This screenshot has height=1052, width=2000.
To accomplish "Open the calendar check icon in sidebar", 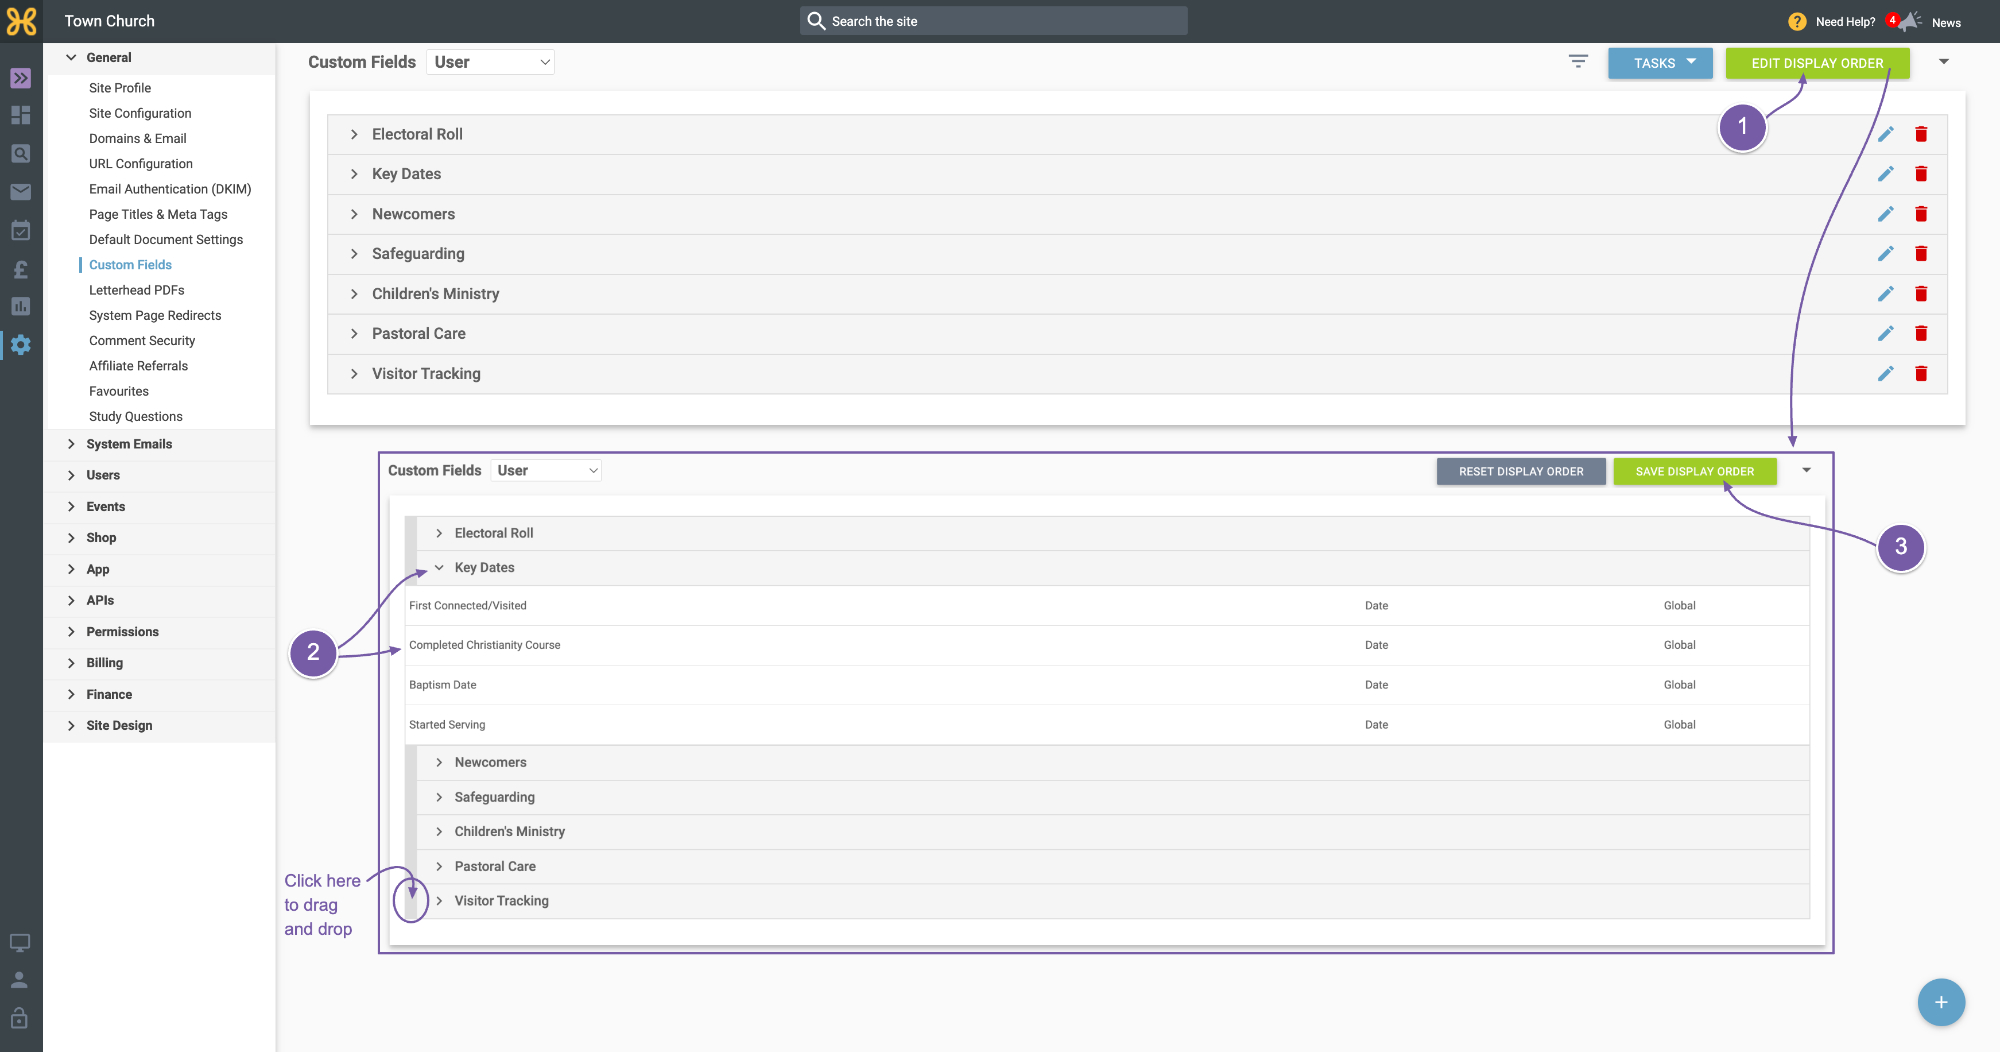I will (x=21, y=231).
